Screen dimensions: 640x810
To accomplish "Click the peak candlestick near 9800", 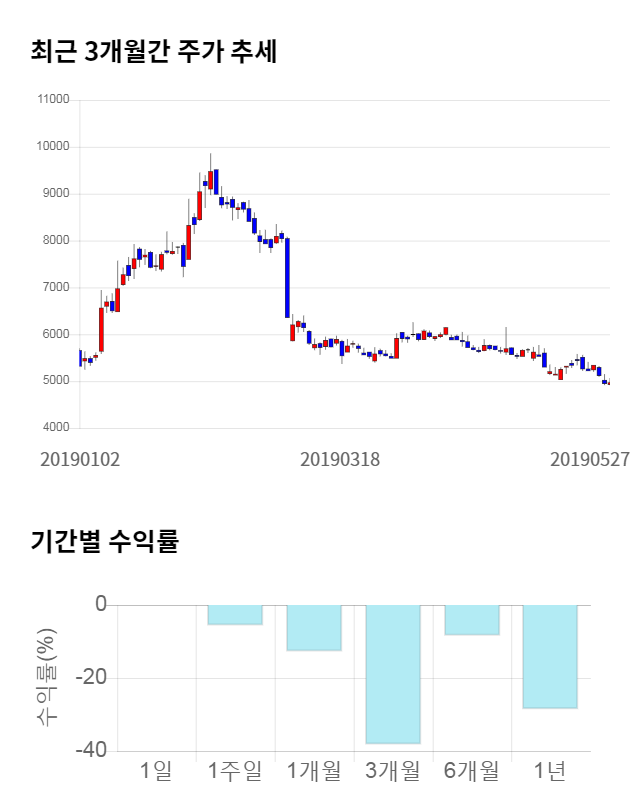I will click(x=210, y=178).
